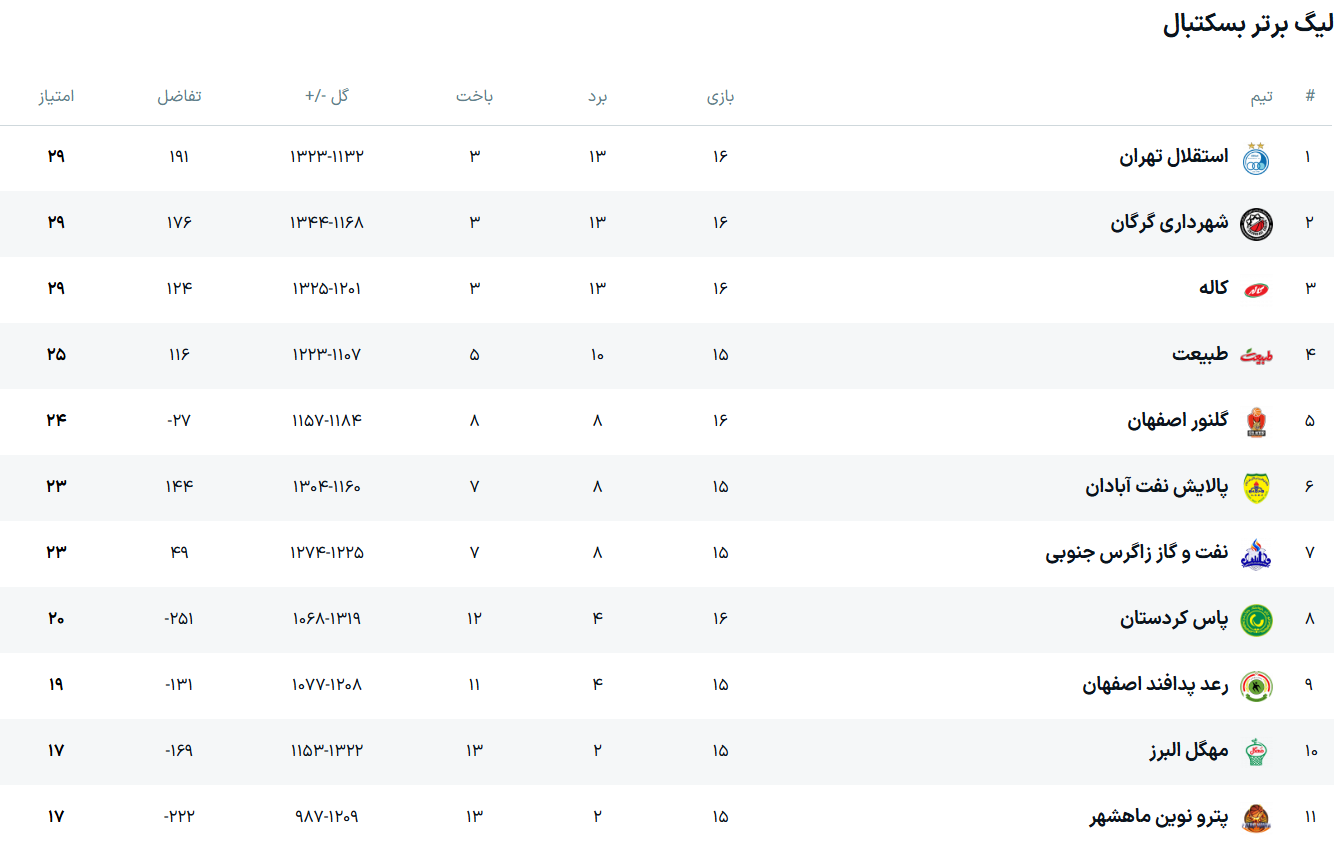The width and height of the screenshot is (1337, 850).
Task: Click the red Kaleh team logo
Action: 1256,290
